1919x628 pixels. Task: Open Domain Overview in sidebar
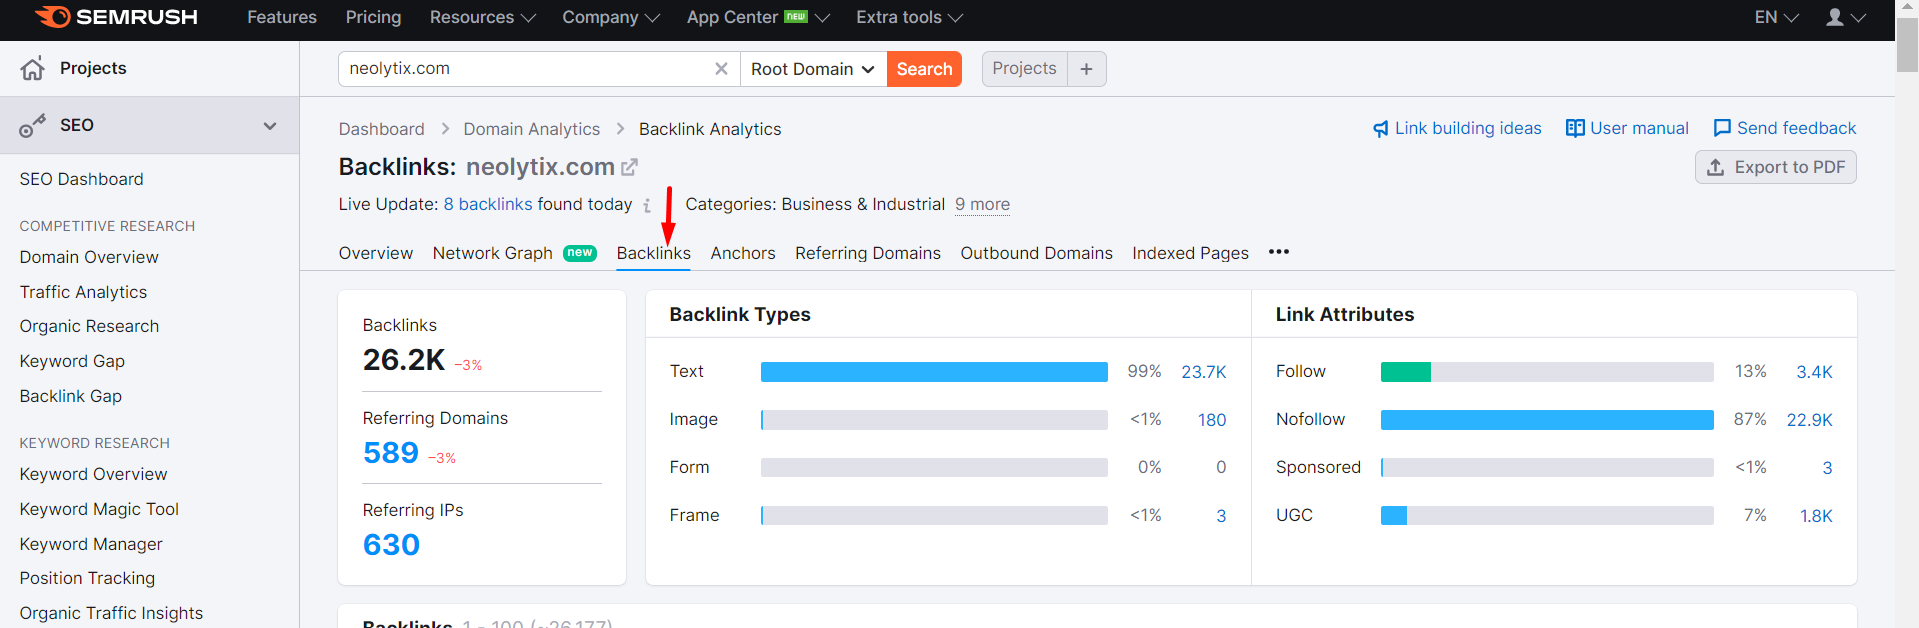tap(89, 257)
